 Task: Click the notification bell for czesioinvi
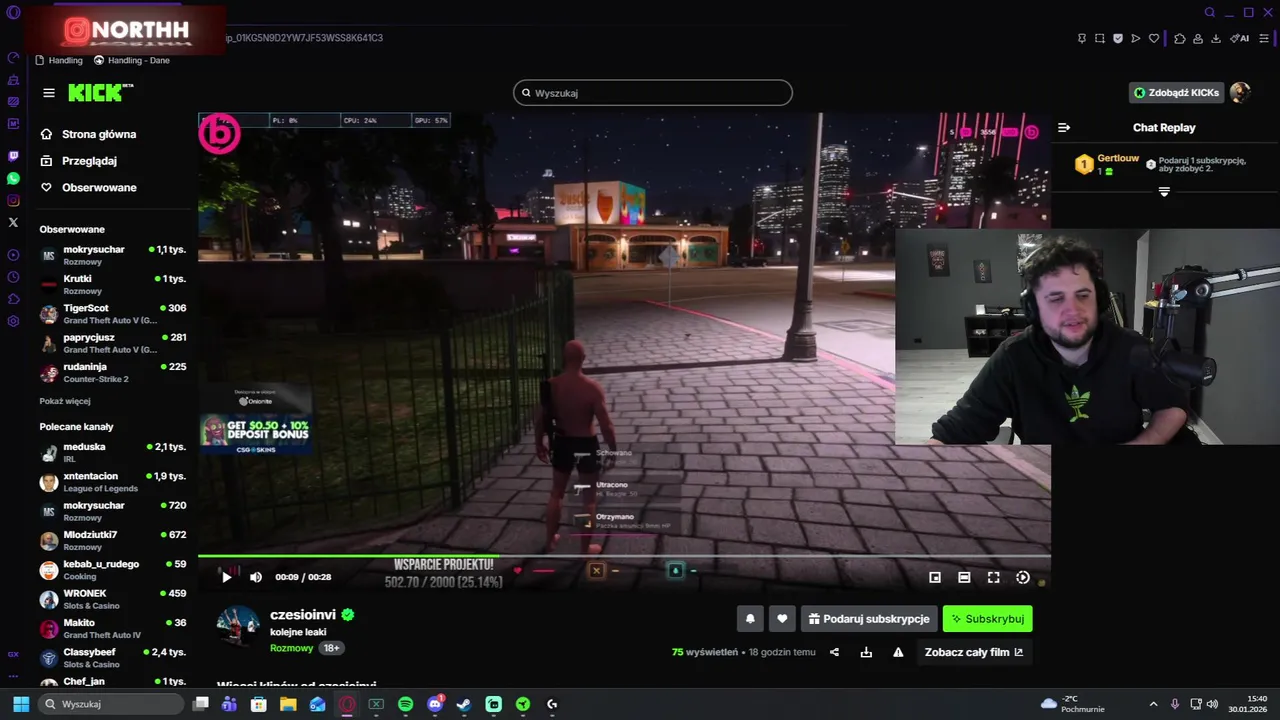point(750,619)
